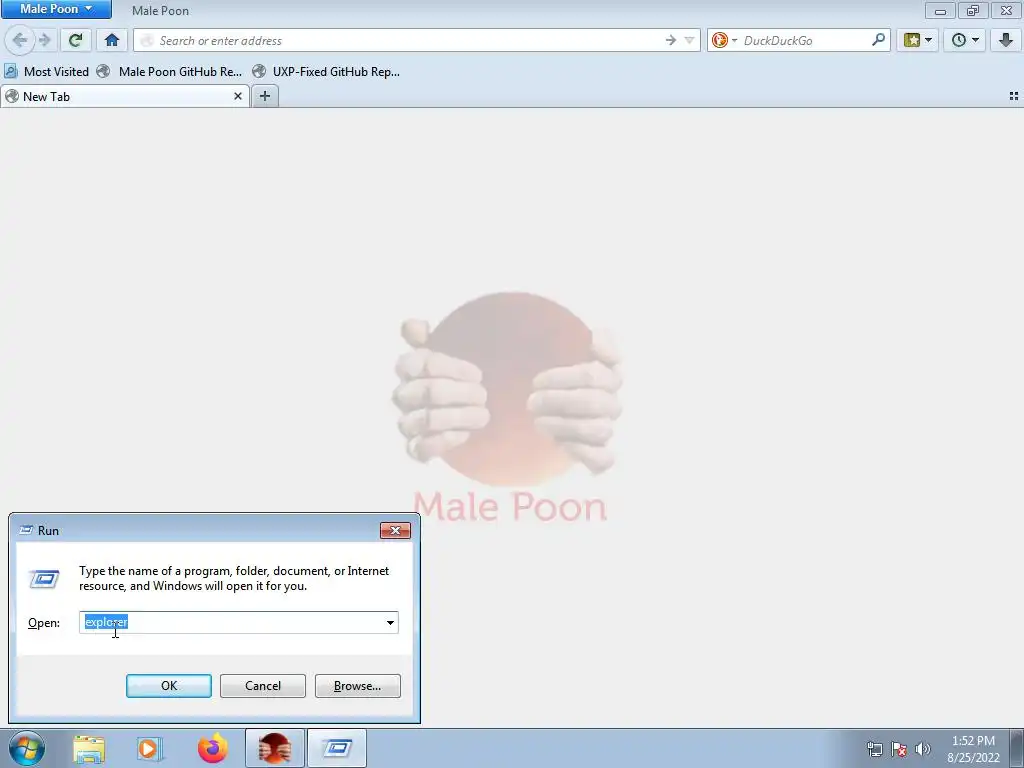Go back using the back arrow

[x=20, y=40]
